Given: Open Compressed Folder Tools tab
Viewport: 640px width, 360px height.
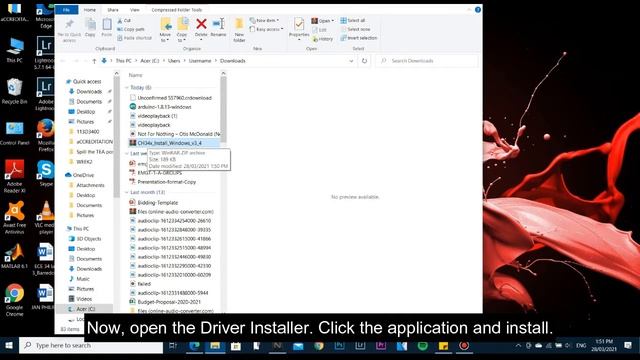Looking at the screenshot, I should [x=177, y=10].
